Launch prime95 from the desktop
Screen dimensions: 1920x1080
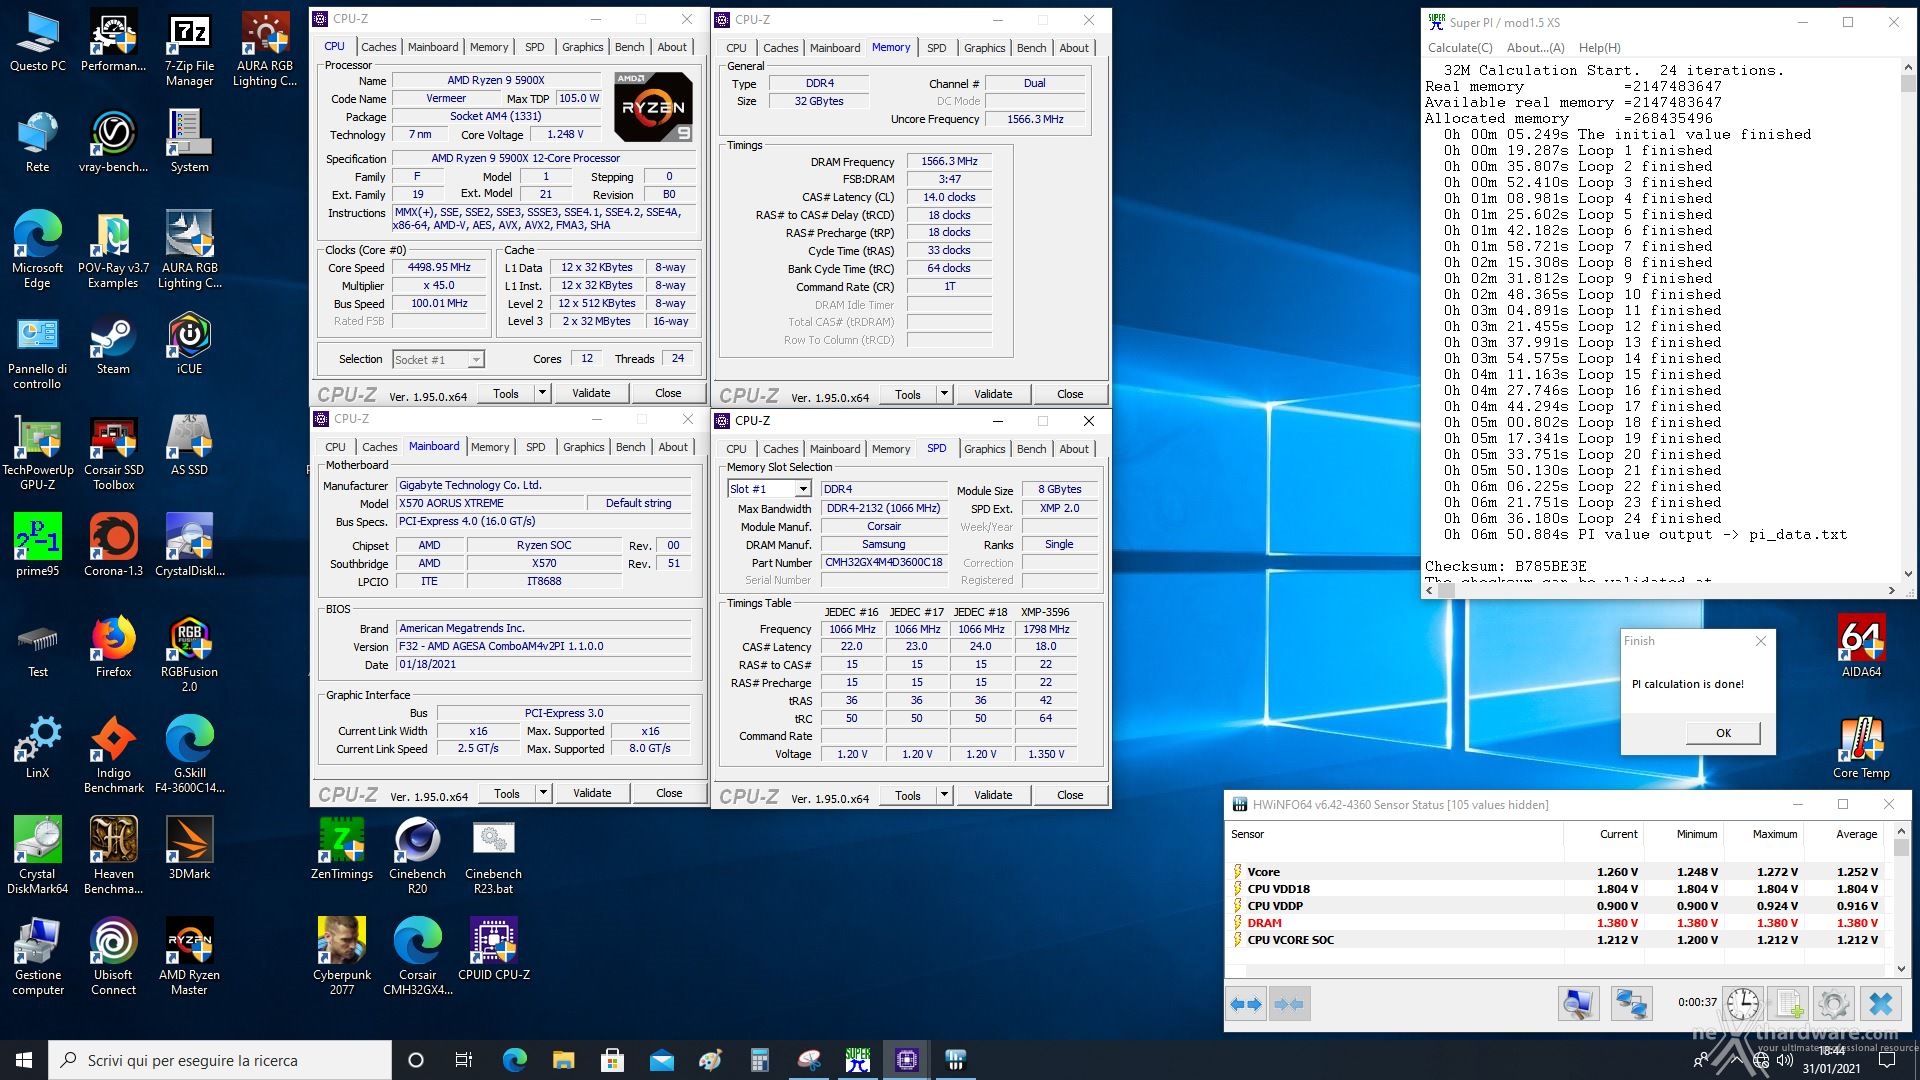pos(38,546)
